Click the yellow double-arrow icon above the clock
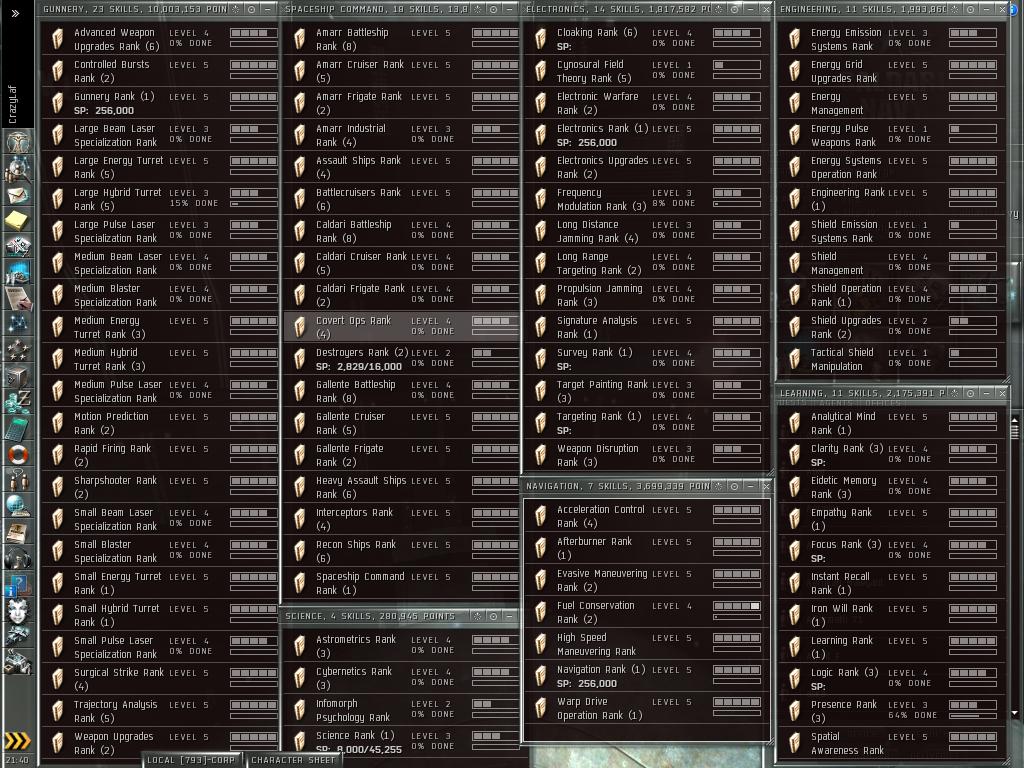Image resolution: width=1024 pixels, height=768 pixels. click(18, 740)
